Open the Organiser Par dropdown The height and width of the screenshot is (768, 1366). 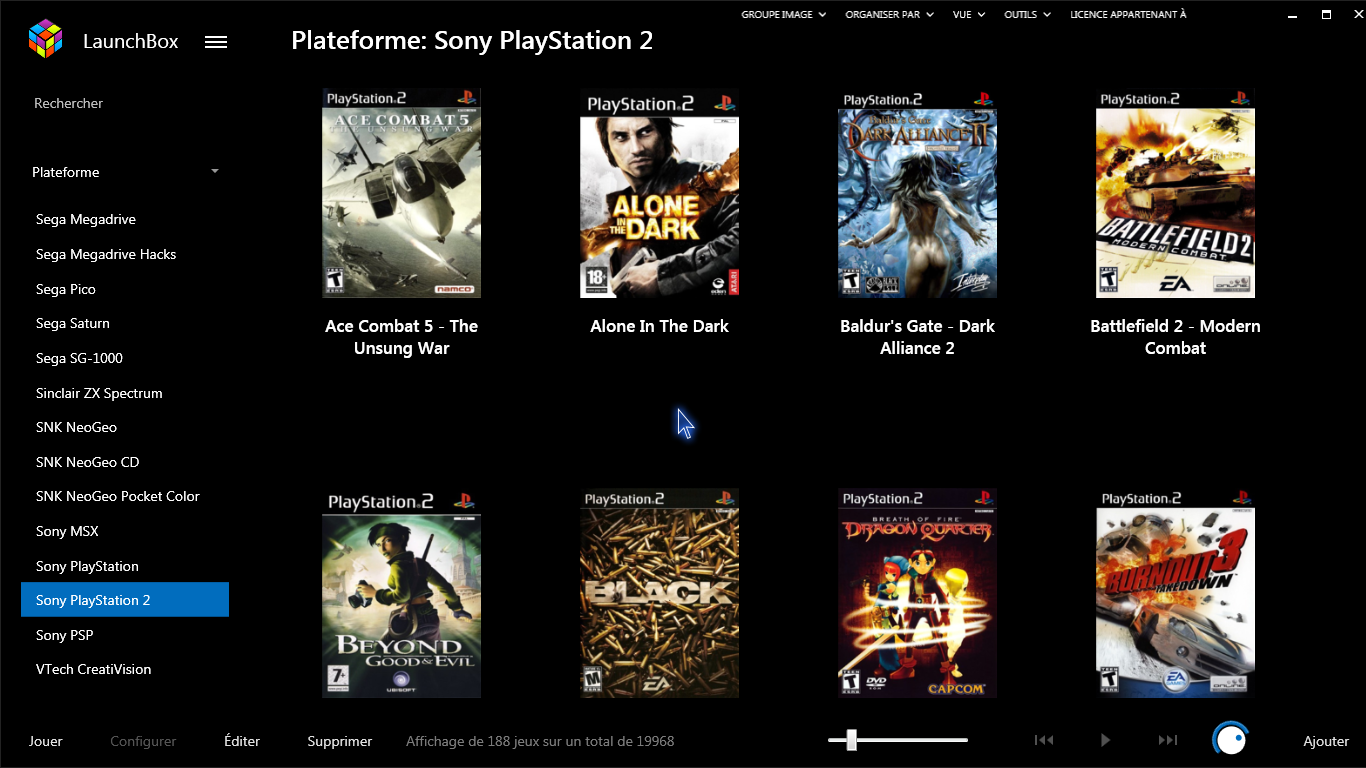[889, 15]
